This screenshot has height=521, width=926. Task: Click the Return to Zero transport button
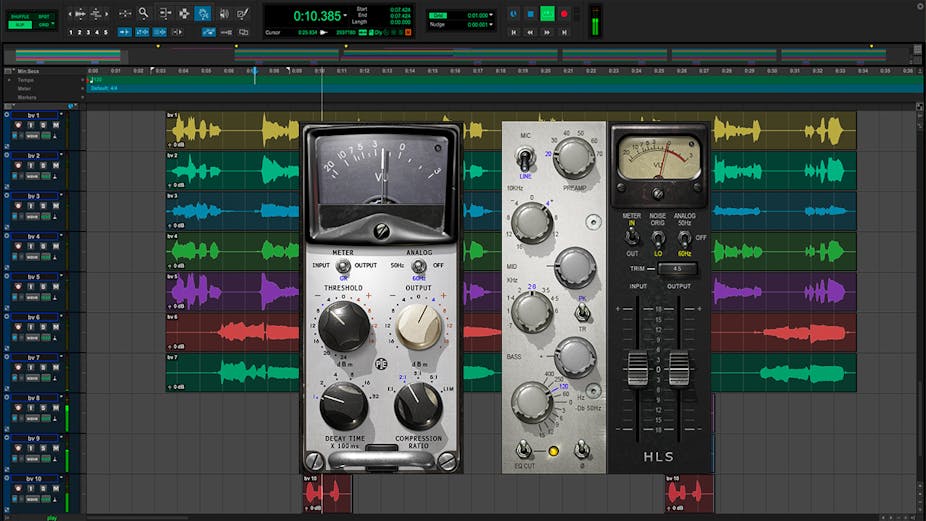[x=515, y=32]
